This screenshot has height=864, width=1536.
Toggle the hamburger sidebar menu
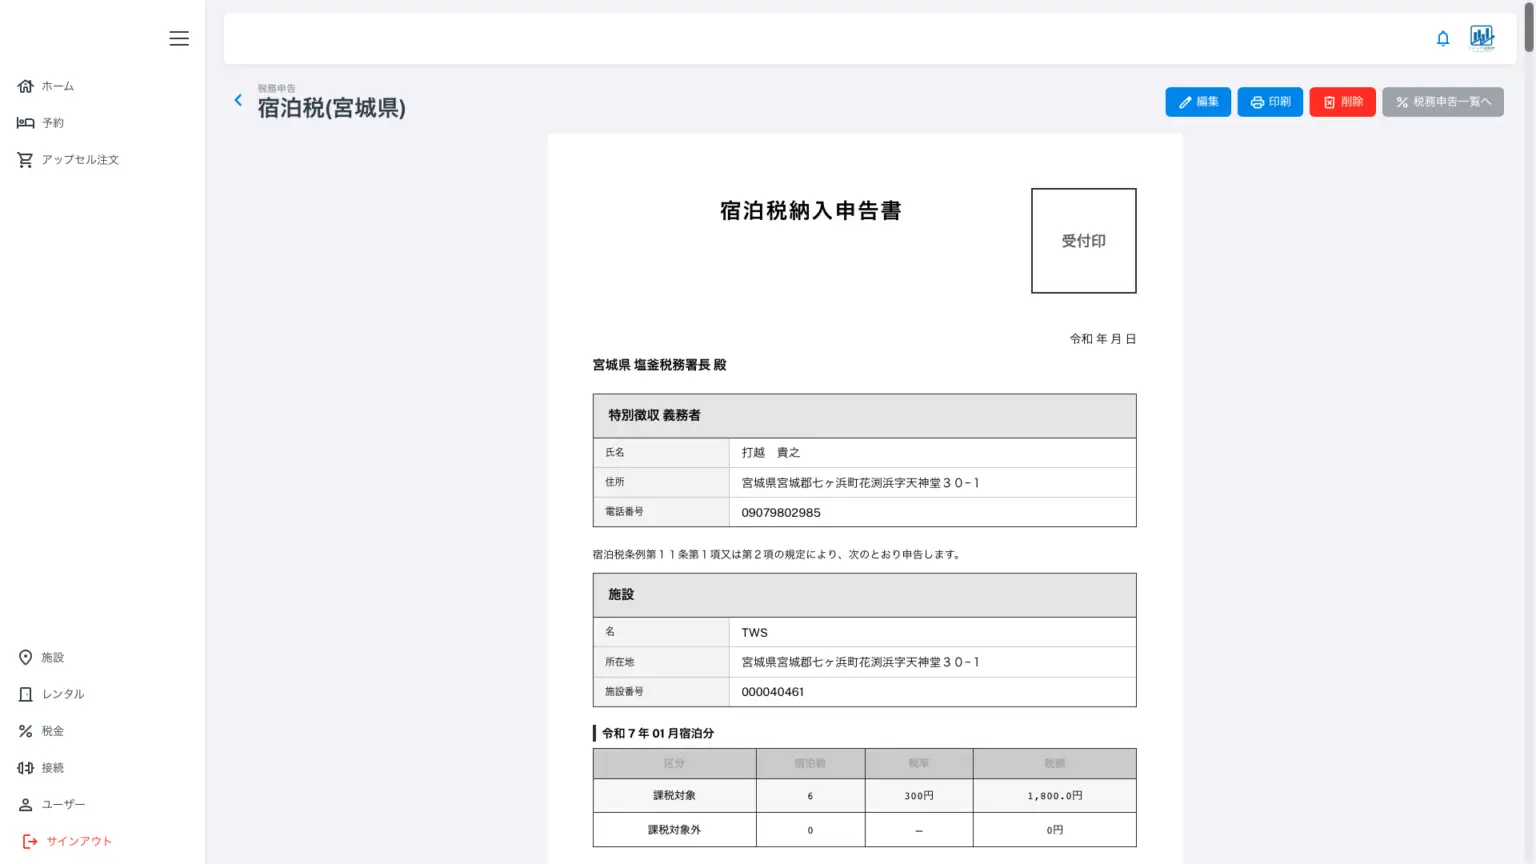tap(179, 39)
